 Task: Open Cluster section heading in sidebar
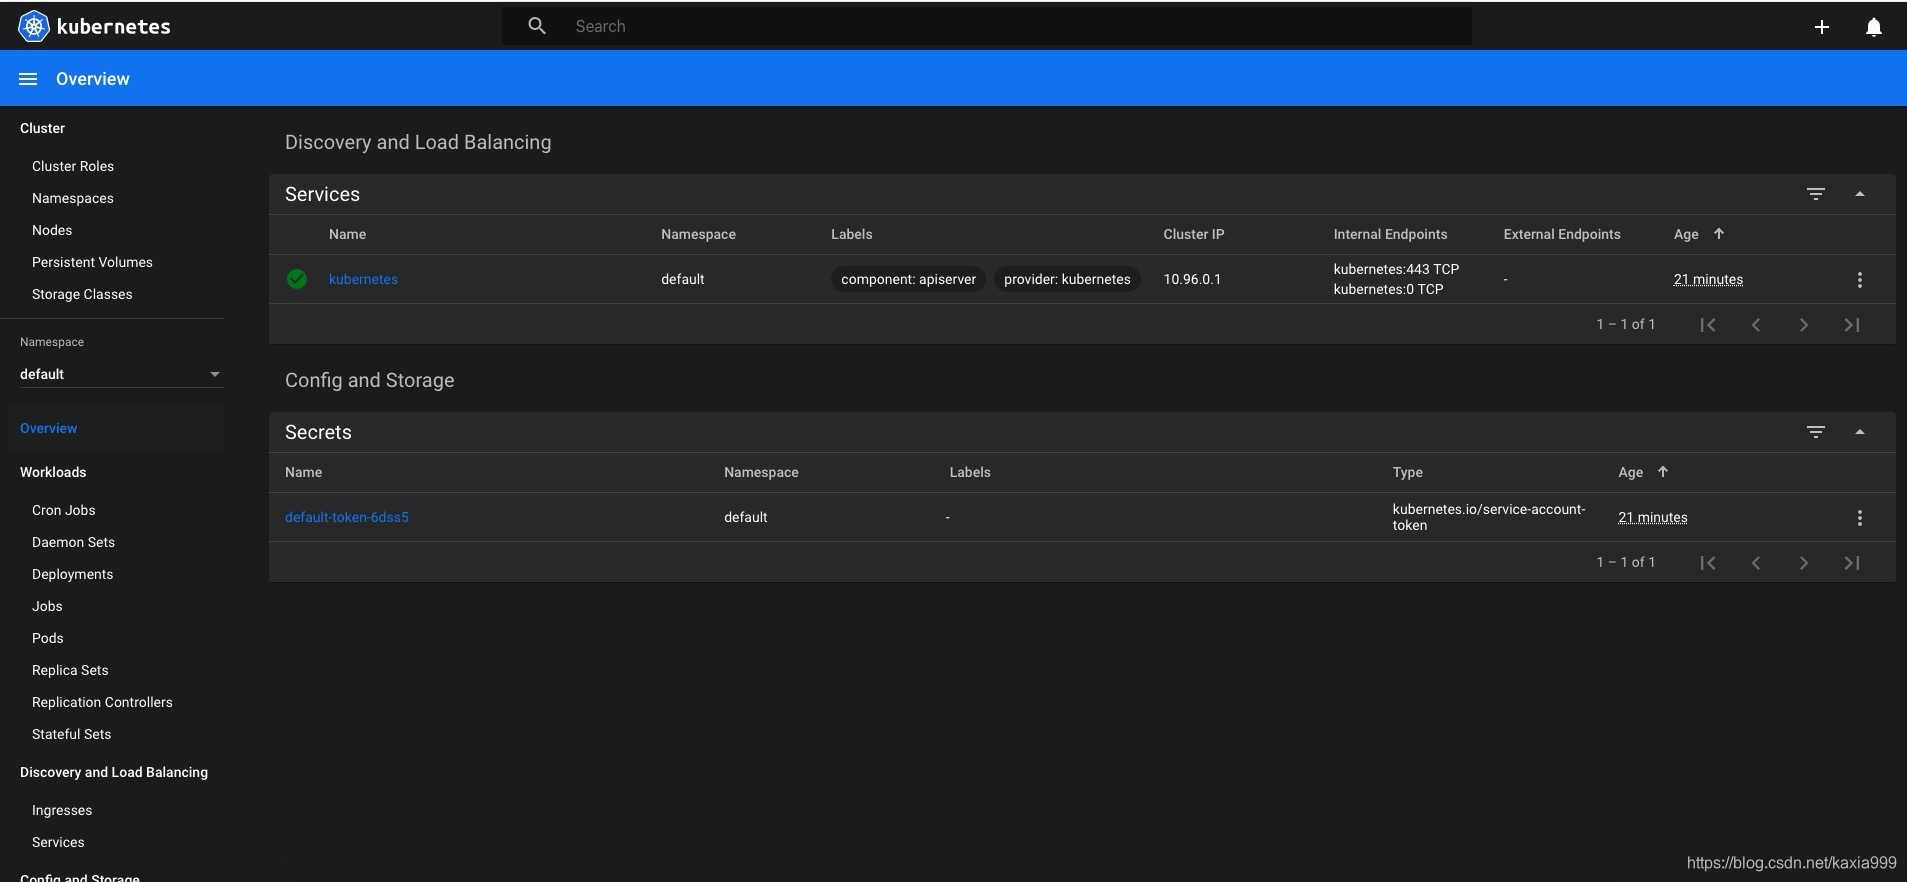point(42,128)
